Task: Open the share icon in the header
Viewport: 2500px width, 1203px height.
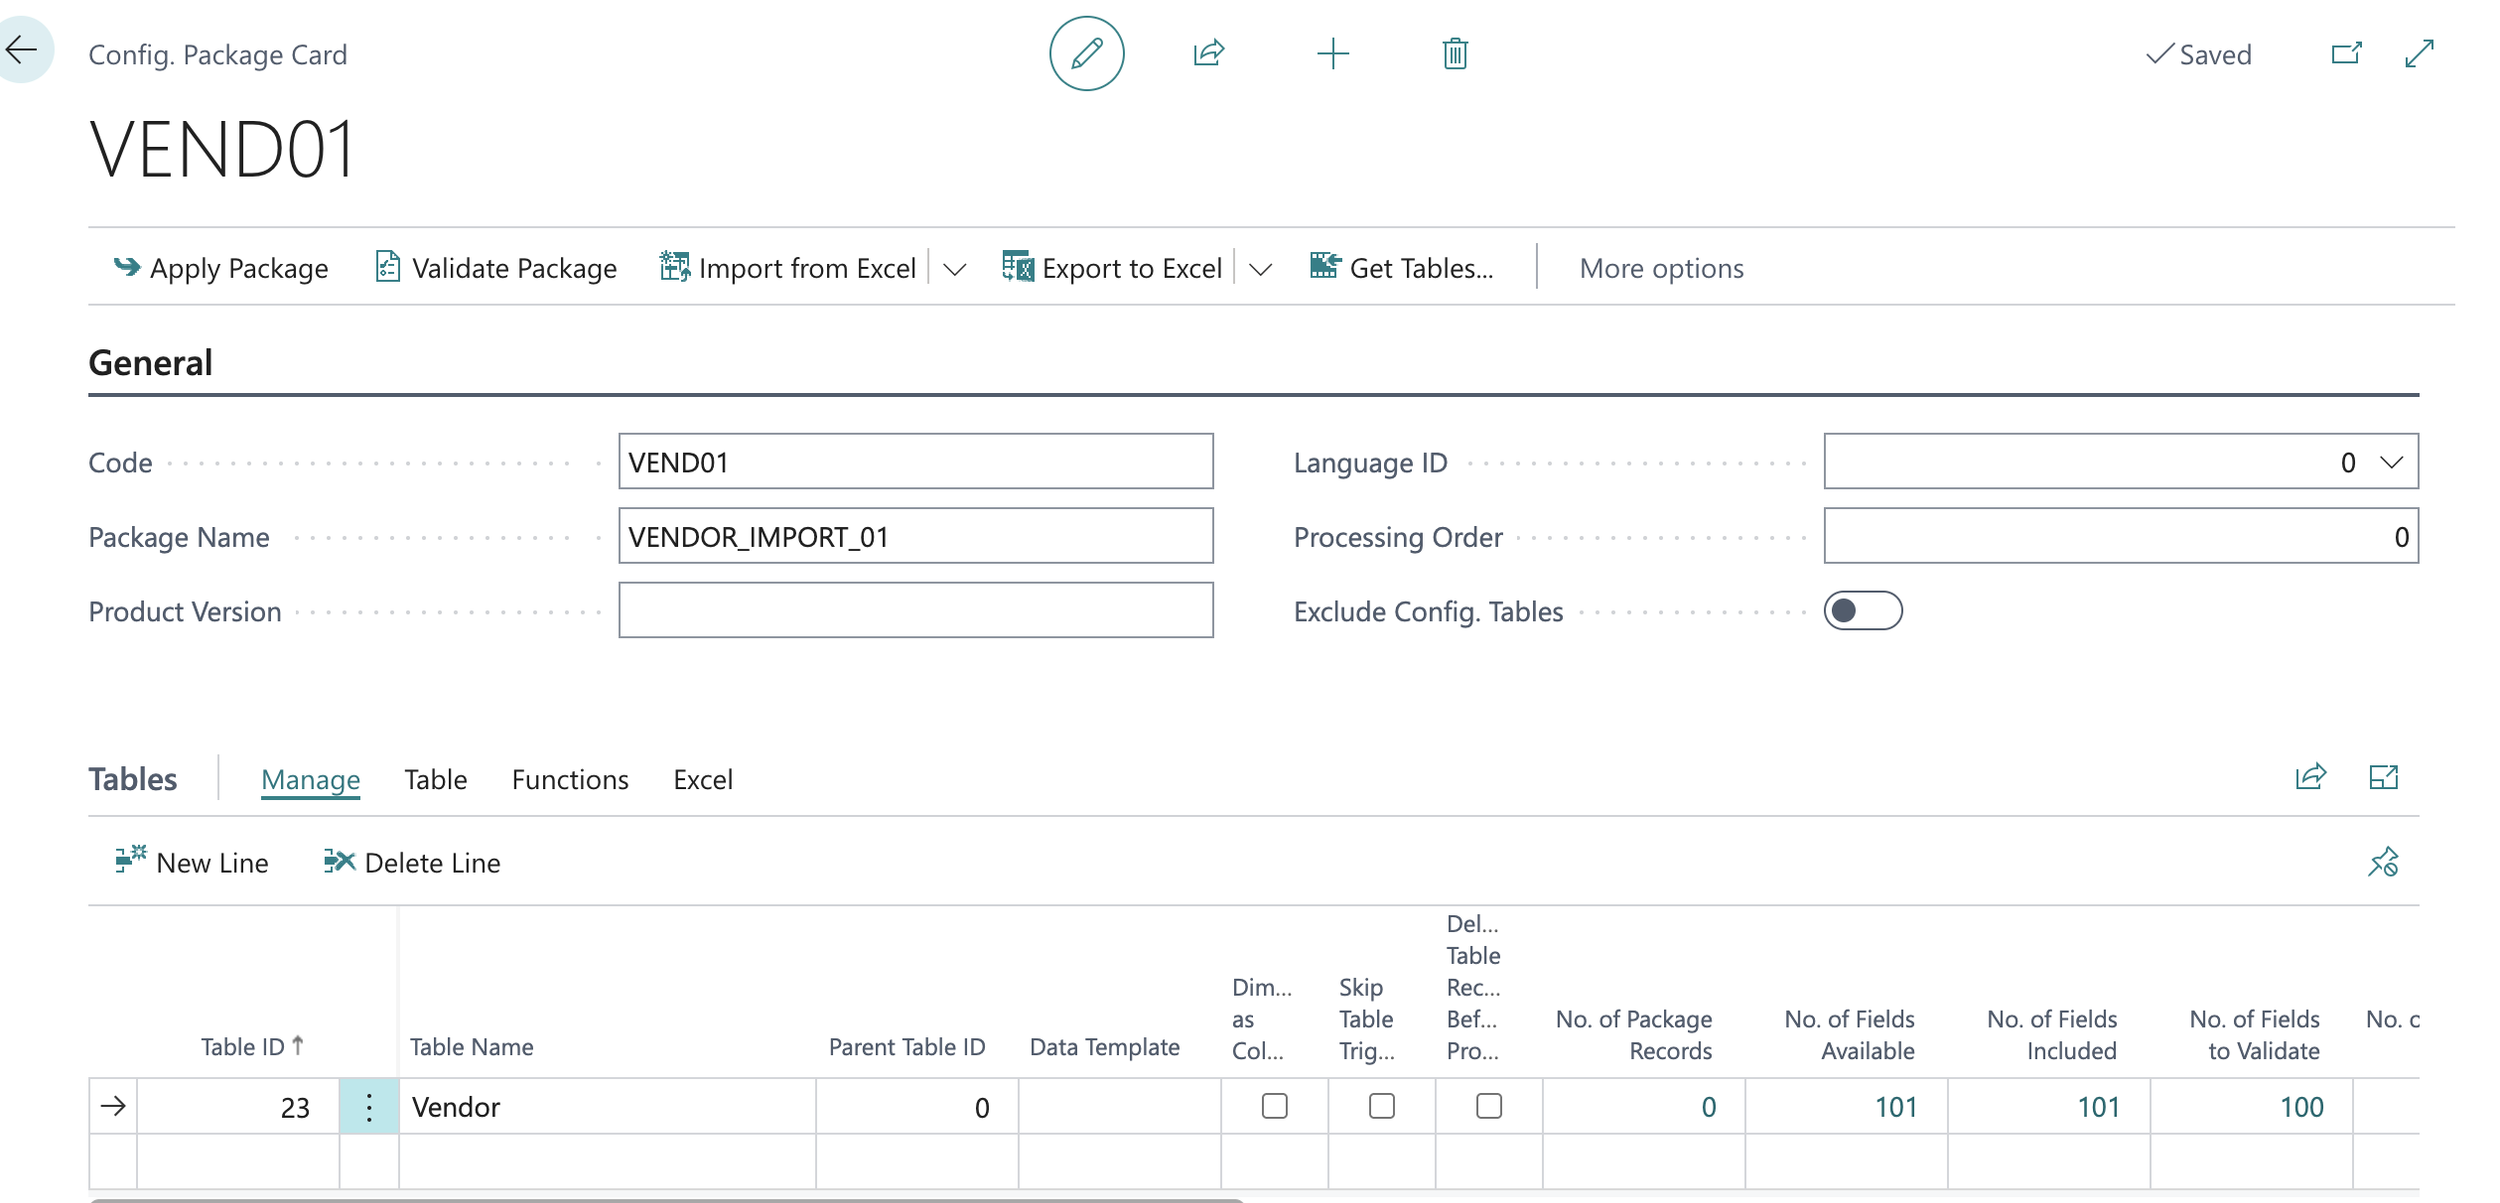Action: tap(1209, 53)
